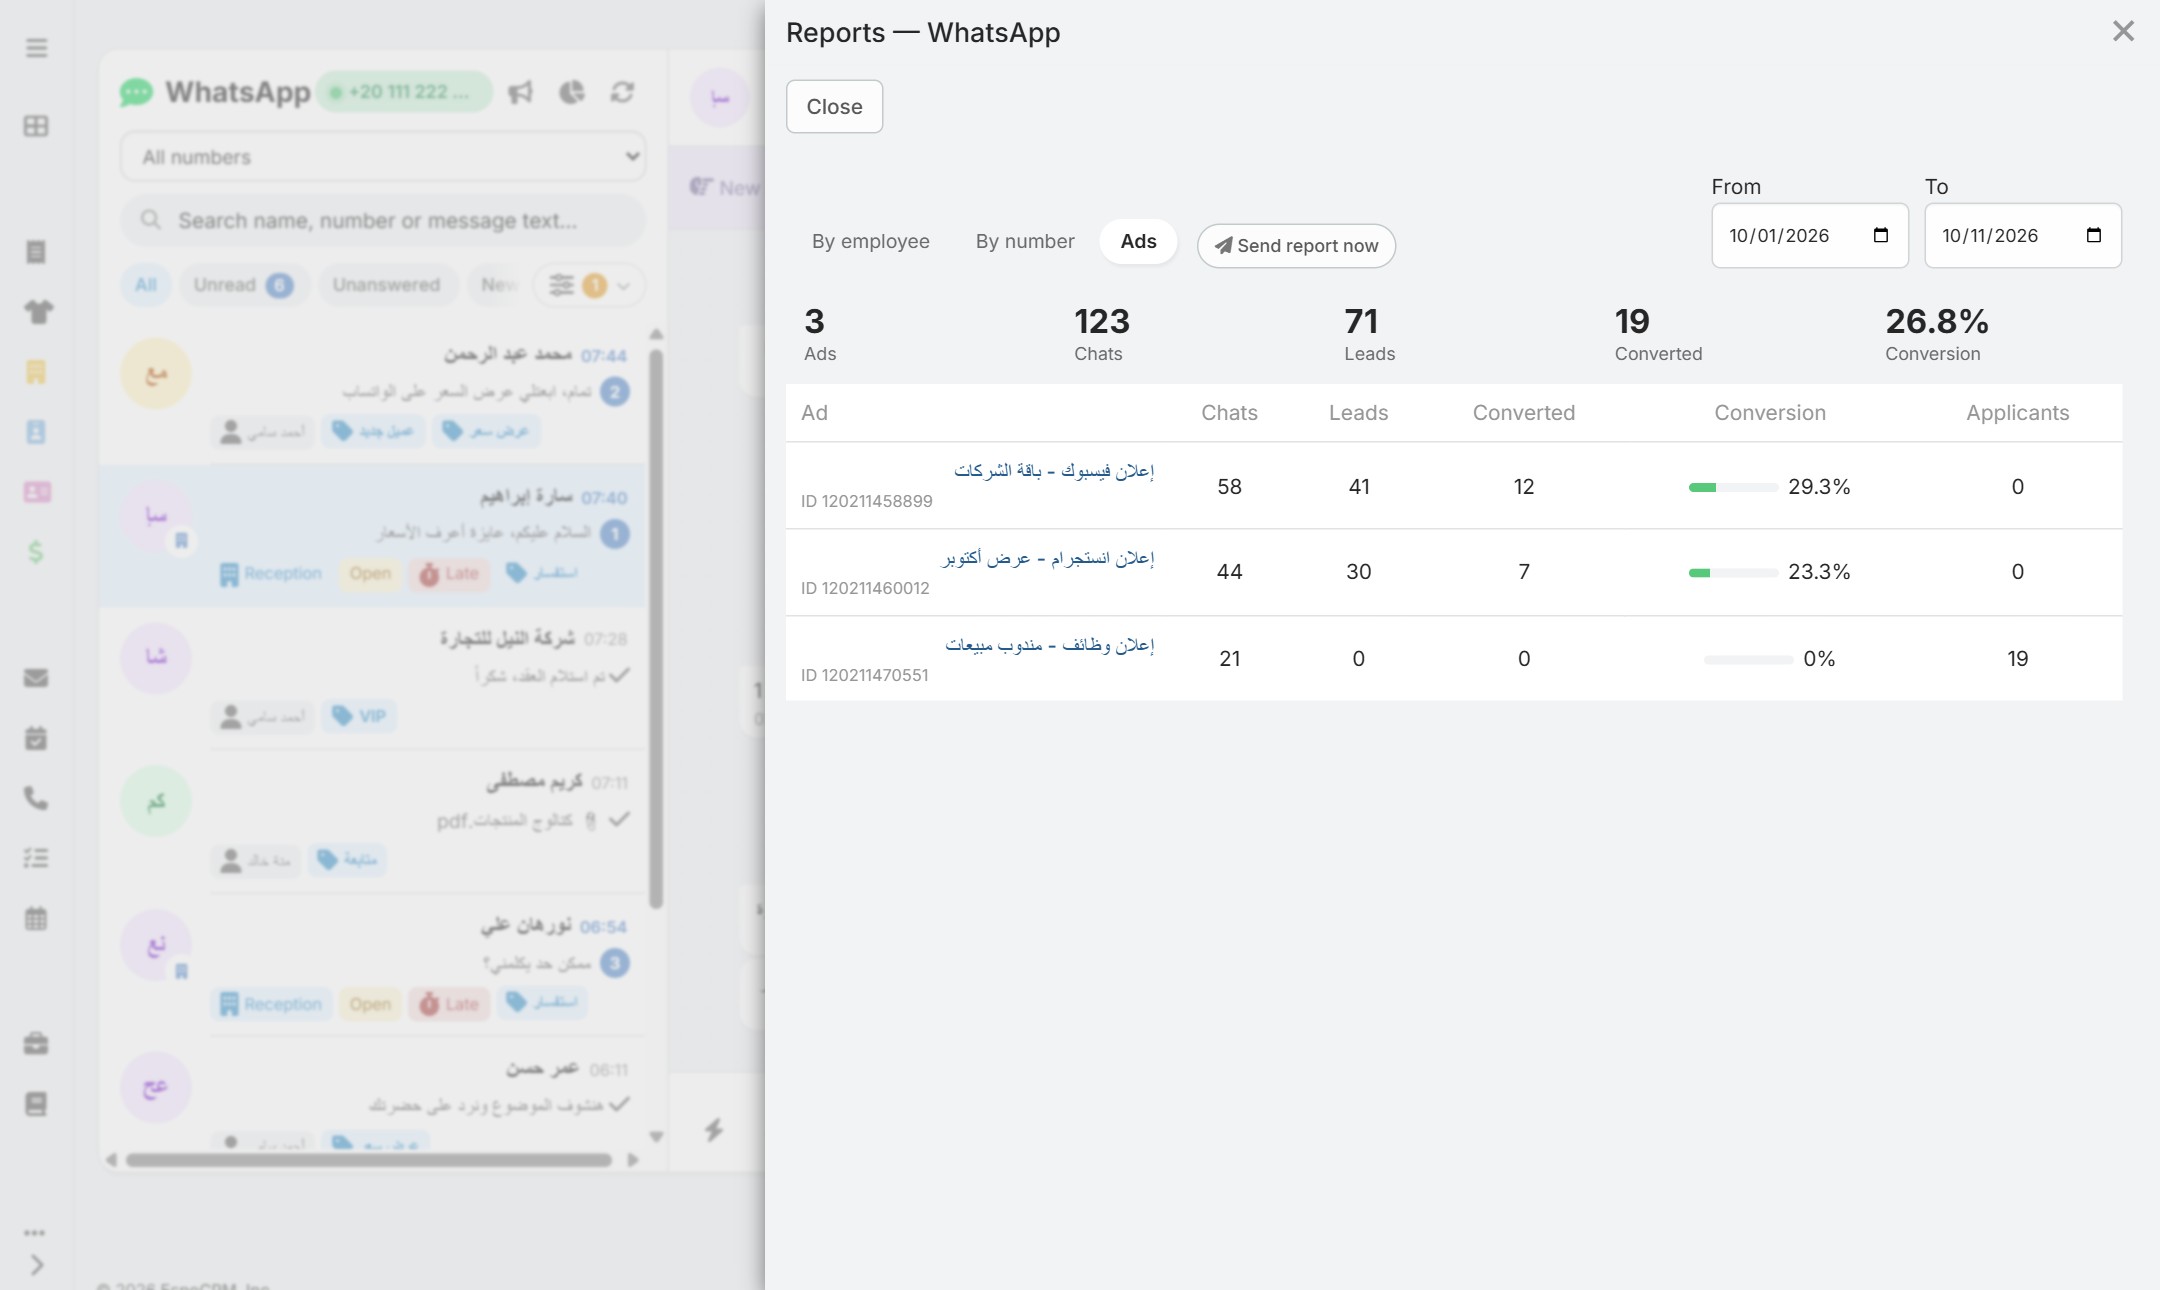Click the Applicants column header
The height and width of the screenshot is (1290, 2160).
coord(2017,413)
